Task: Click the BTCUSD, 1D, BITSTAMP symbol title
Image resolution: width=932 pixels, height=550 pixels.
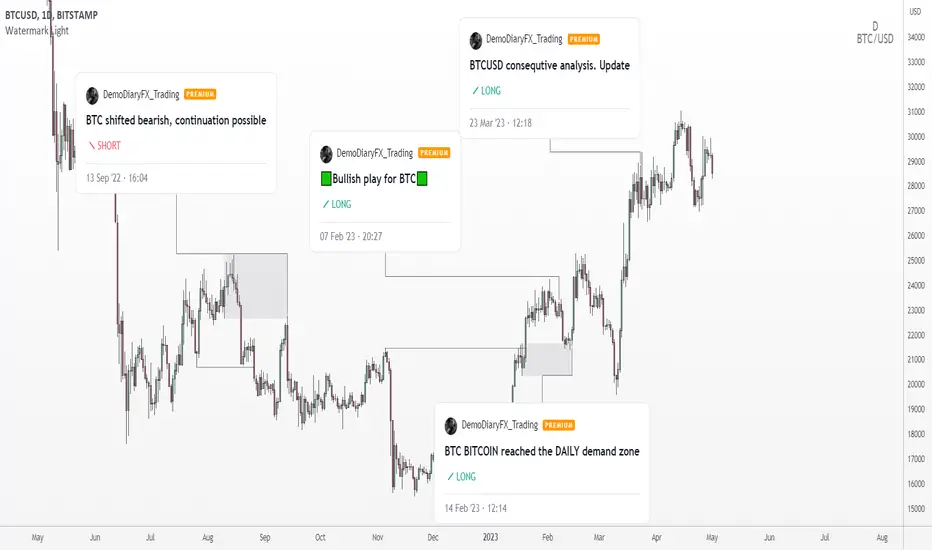Action: point(51,15)
